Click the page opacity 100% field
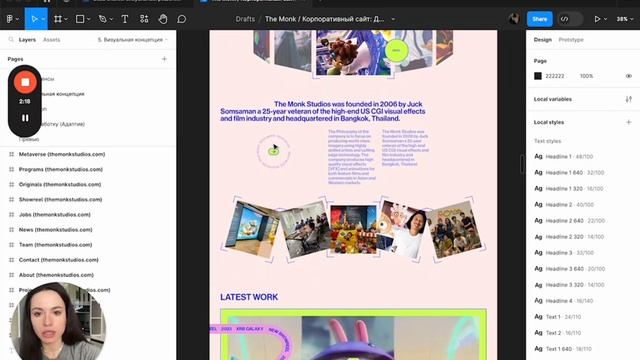 pyautogui.click(x=586, y=76)
